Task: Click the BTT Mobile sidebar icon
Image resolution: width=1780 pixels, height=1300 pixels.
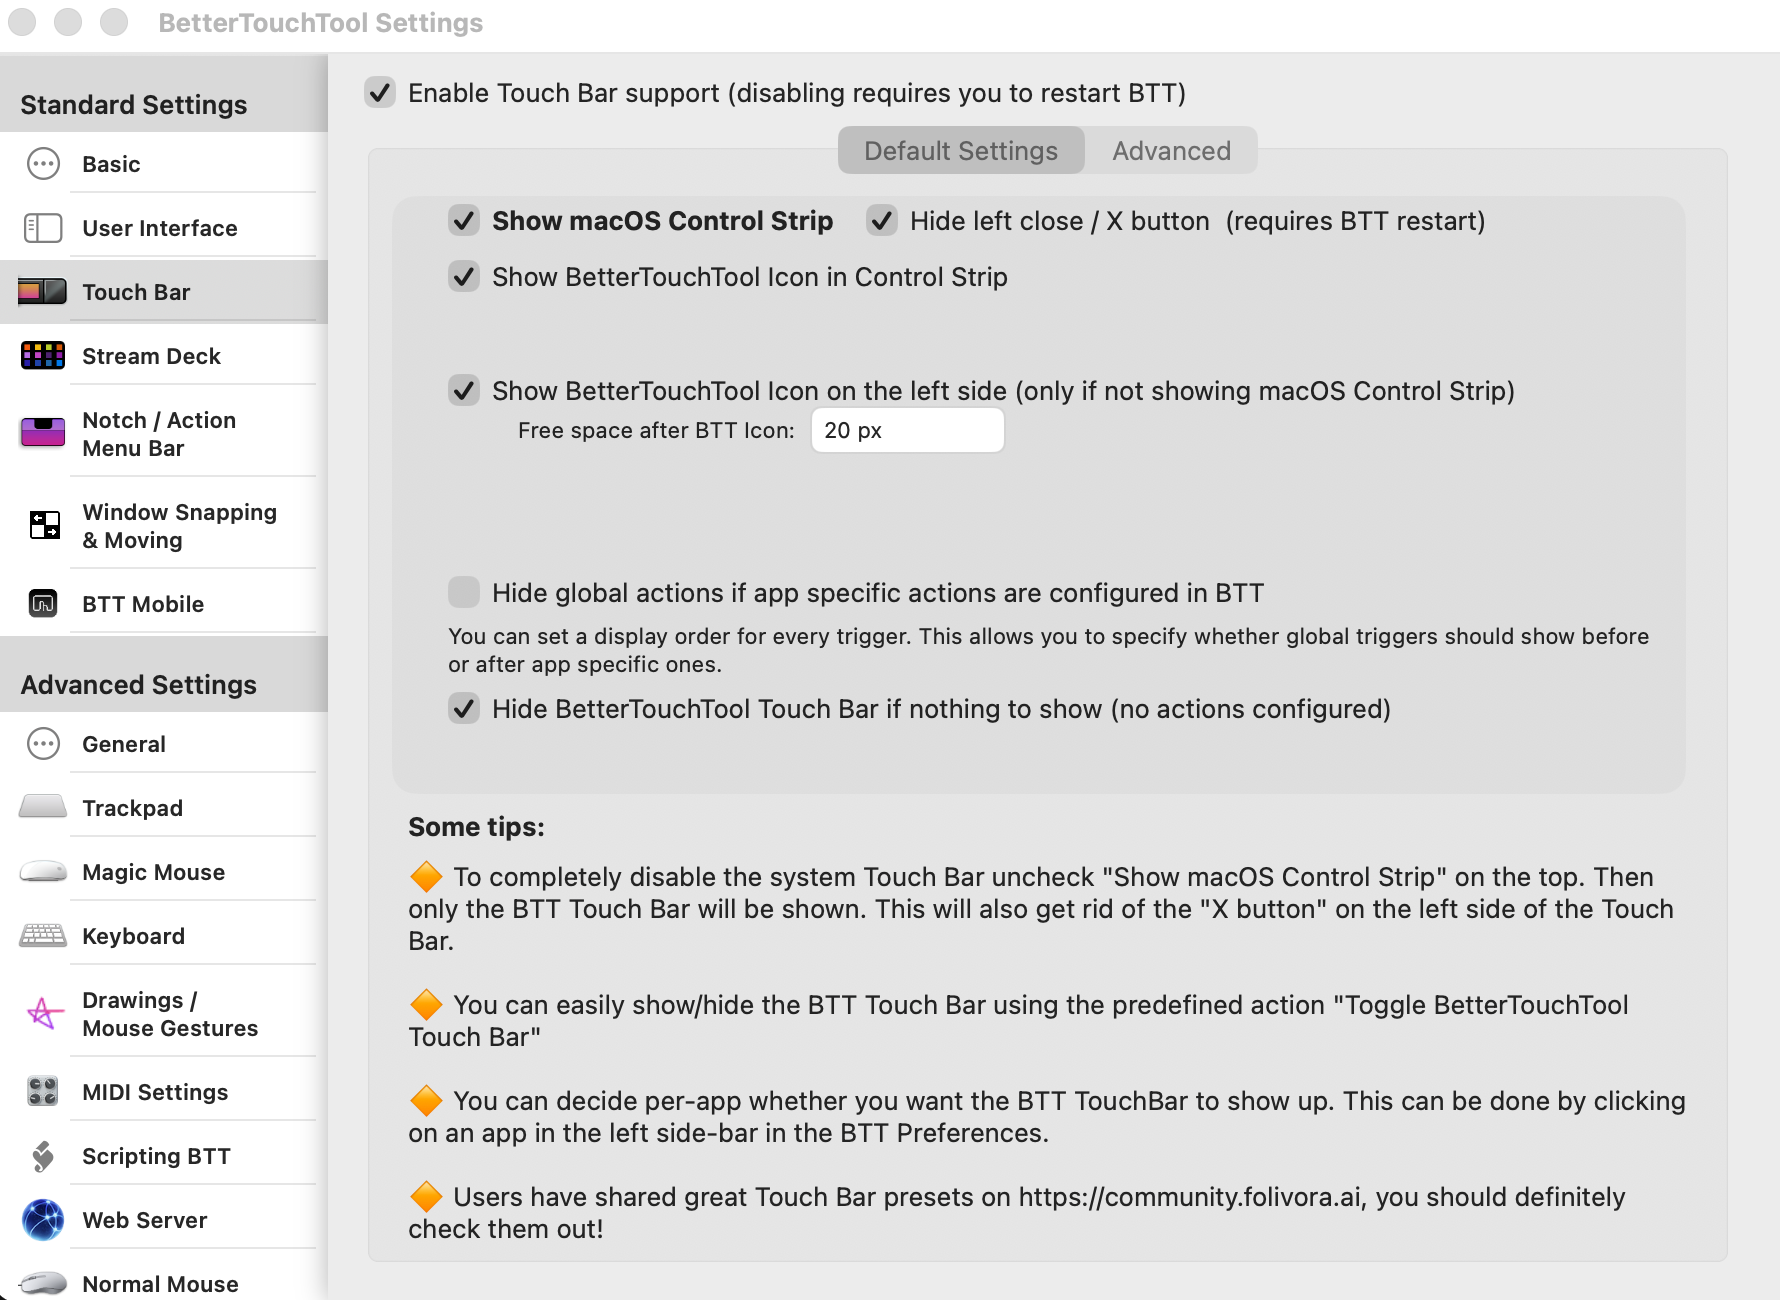Action: (x=43, y=603)
